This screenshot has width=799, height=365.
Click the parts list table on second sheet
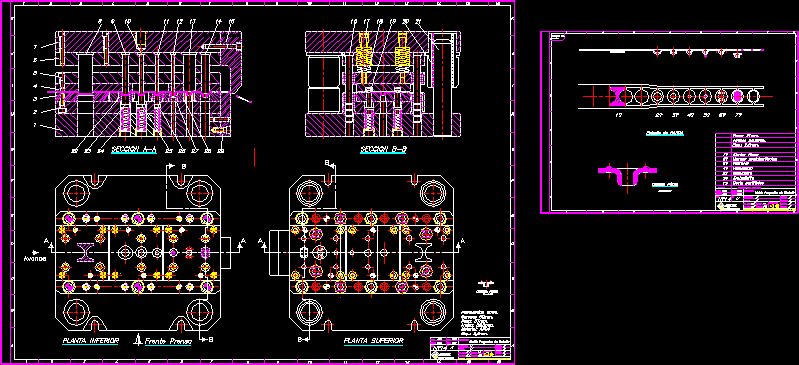755,159
